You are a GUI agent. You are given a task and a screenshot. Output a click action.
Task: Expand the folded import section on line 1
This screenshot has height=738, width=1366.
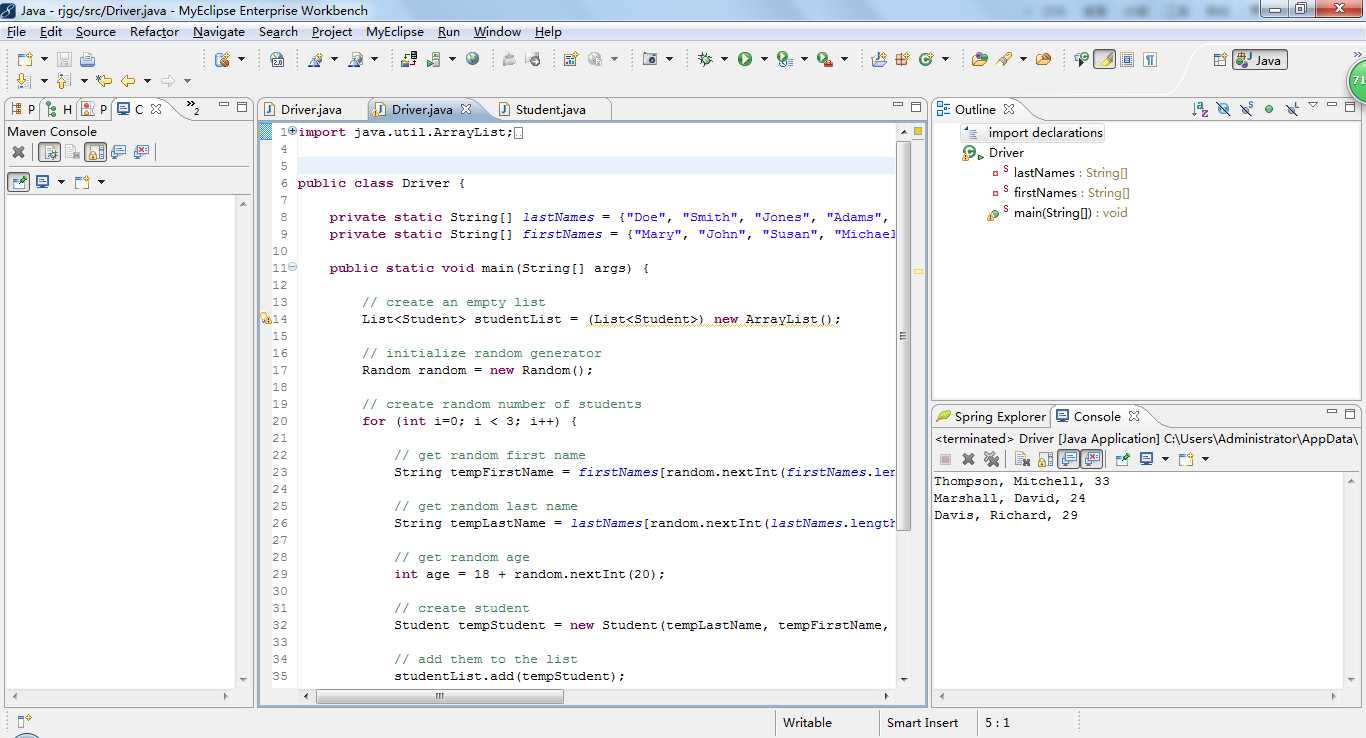click(x=292, y=131)
